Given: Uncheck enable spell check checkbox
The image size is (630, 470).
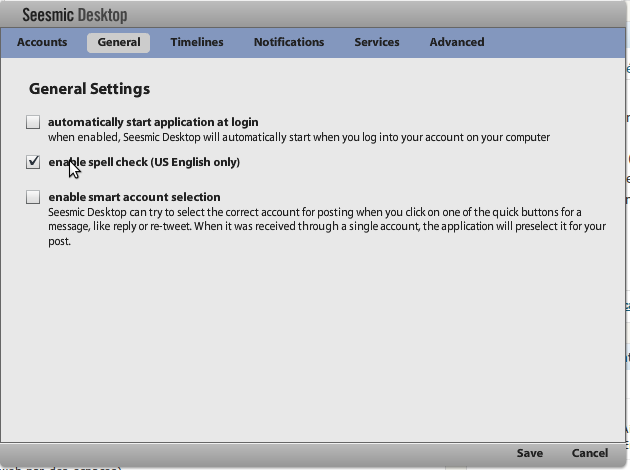Looking at the screenshot, I should [33, 162].
